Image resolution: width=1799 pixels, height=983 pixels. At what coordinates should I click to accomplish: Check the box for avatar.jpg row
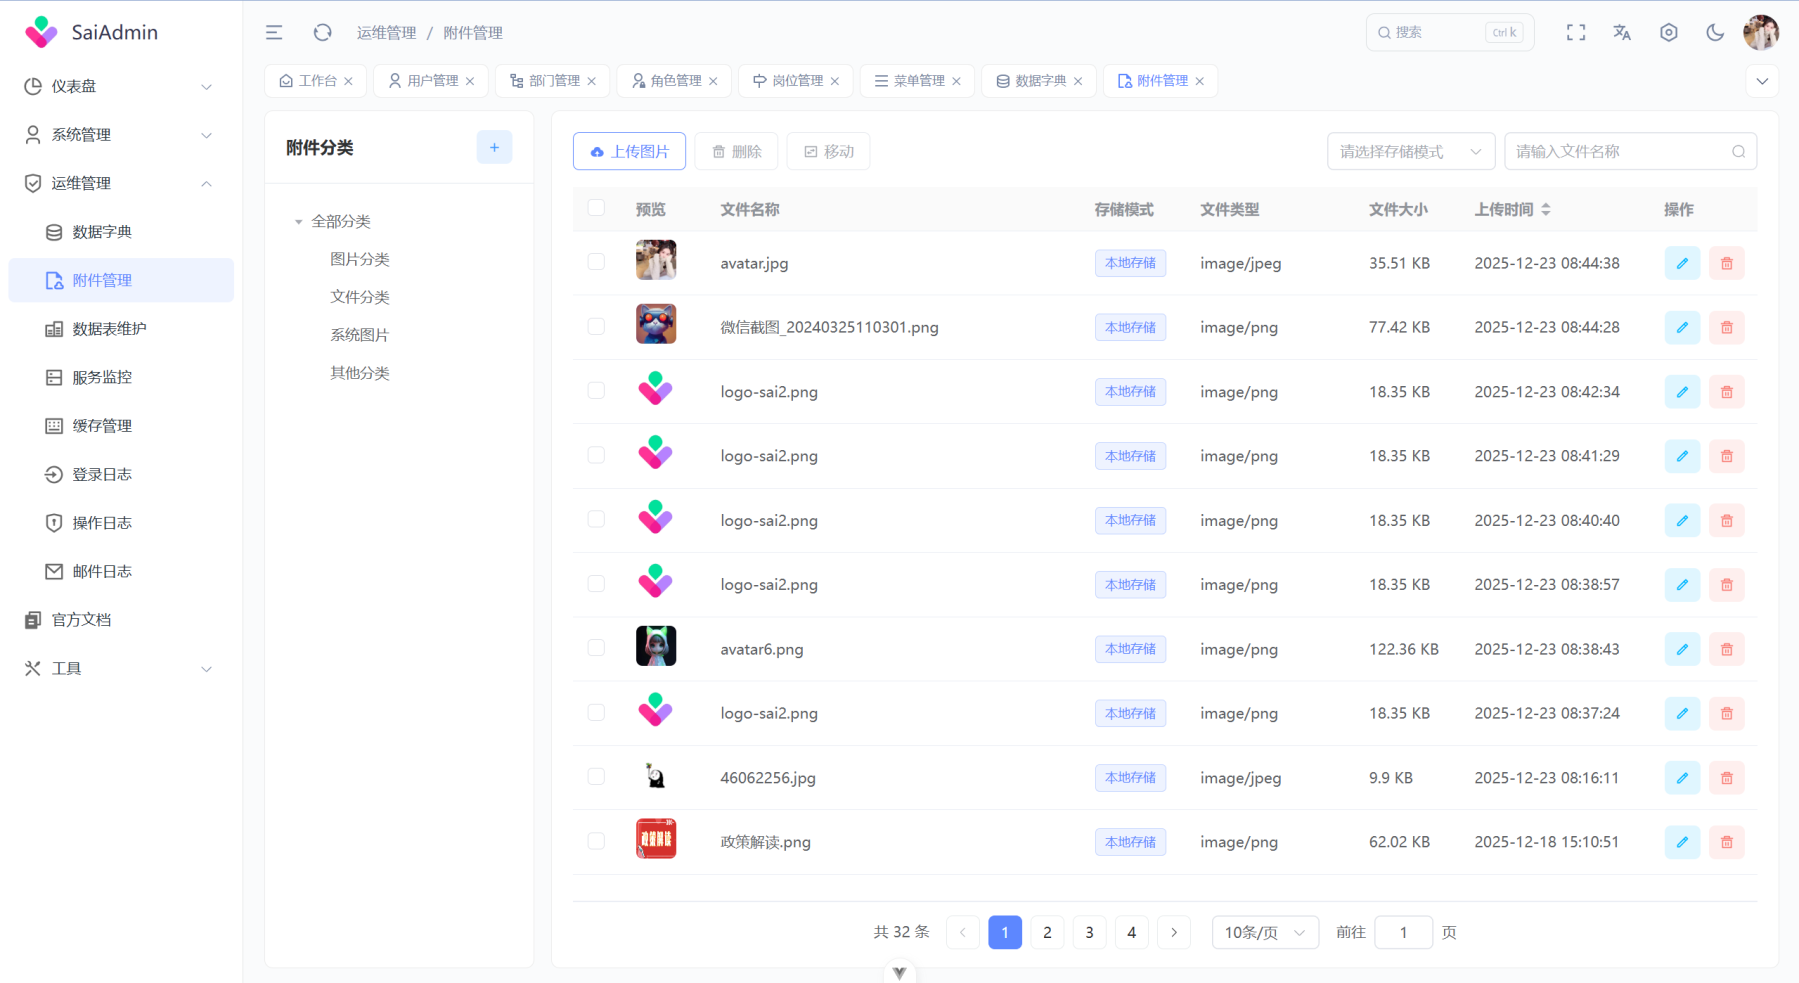596,262
